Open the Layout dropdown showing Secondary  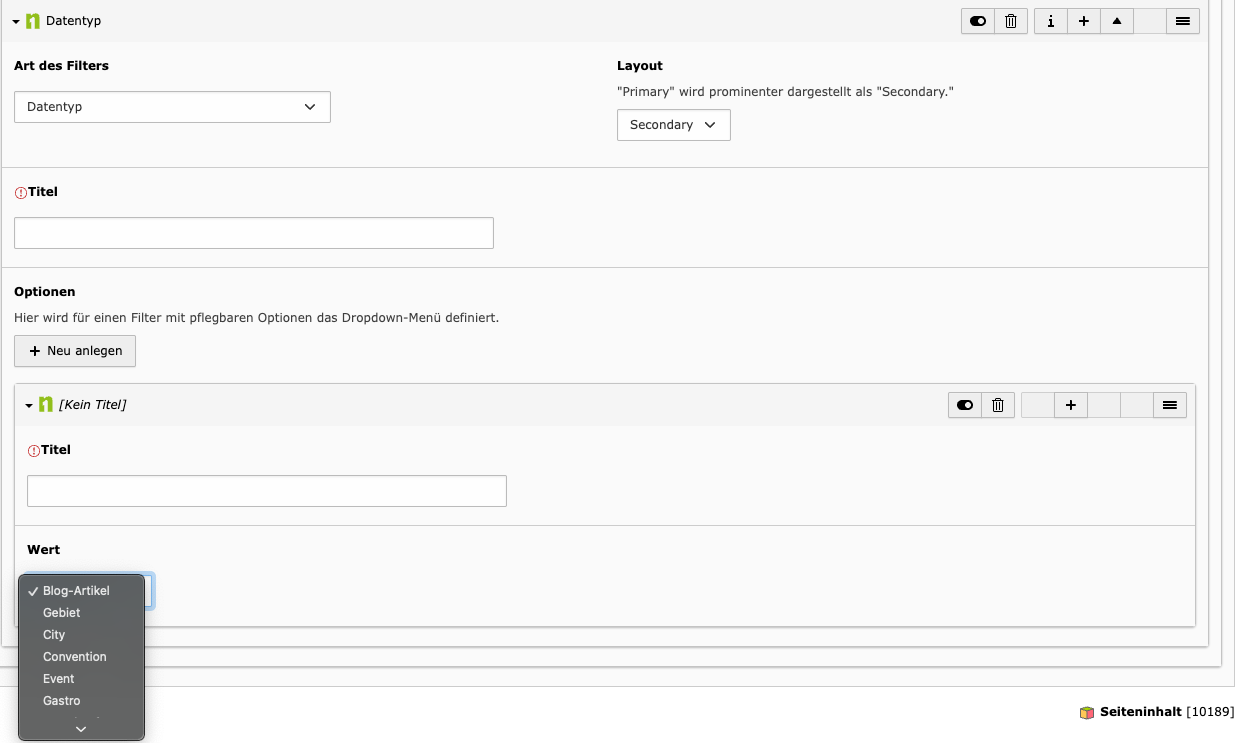point(673,125)
